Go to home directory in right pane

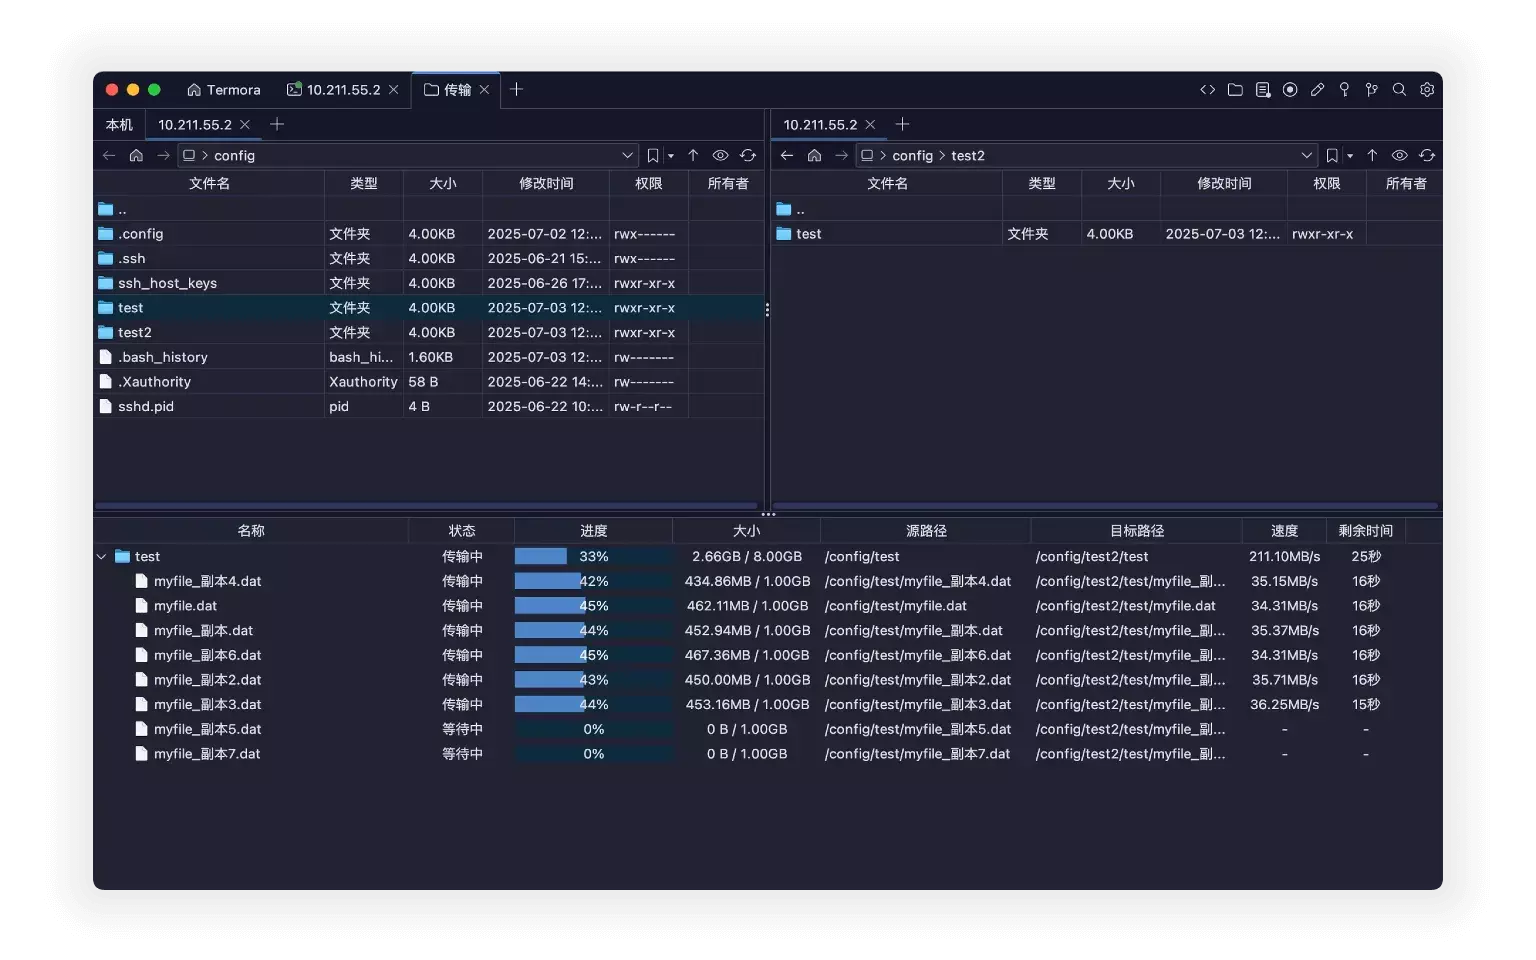click(x=814, y=156)
